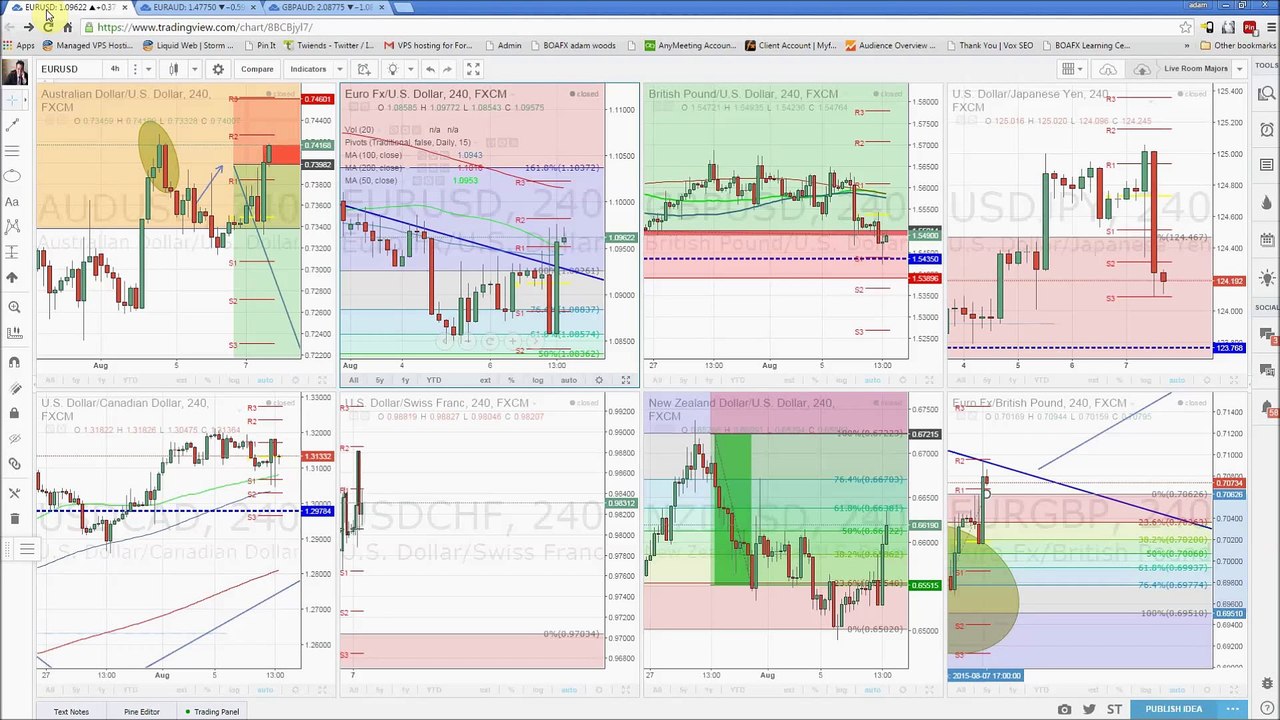The width and height of the screenshot is (1280, 720).
Task: Expand the chart style dropdown arrow
Action: pyautogui.click(x=194, y=69)
